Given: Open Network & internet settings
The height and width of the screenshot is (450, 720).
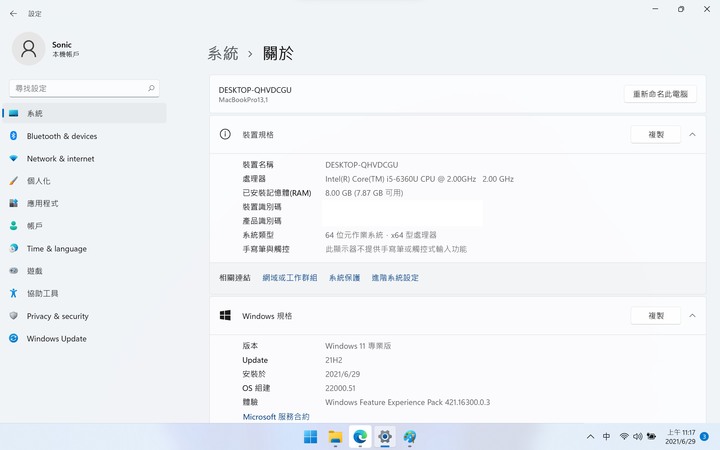Looking at the screenshot, I should (x=84, y=158).
